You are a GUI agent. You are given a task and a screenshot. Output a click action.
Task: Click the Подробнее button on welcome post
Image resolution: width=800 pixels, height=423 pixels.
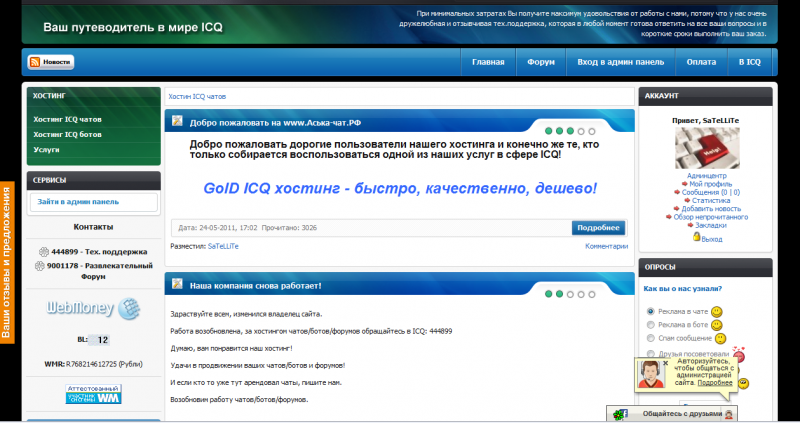598,228
